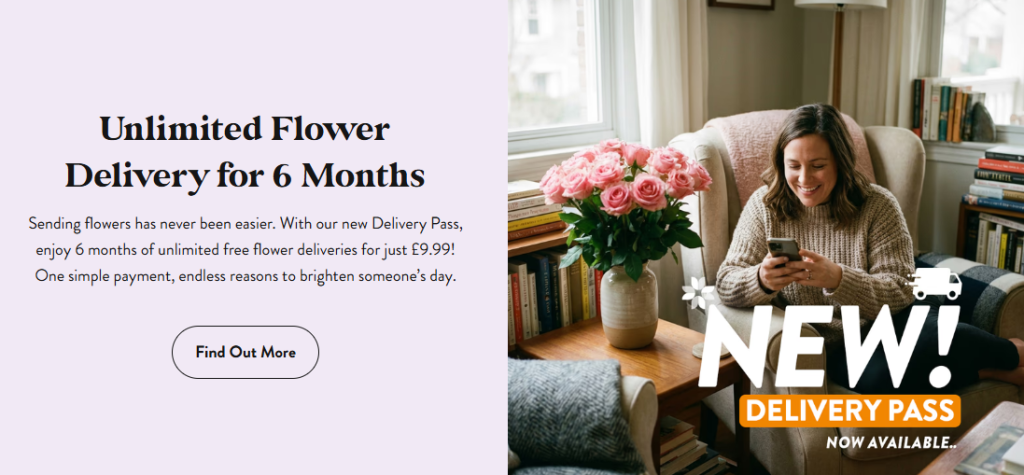The width and height of the screenshot is (1024, 475).
Task: Open the Unlimited Flower Delivery heading
Action: coord(245,152)
